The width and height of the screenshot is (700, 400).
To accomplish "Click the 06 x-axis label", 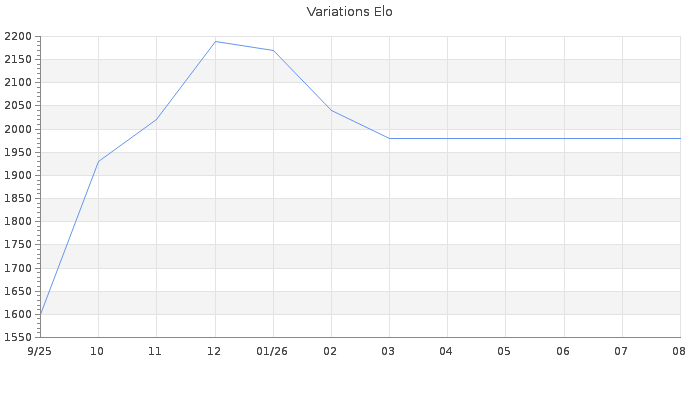I will point(563,352).
